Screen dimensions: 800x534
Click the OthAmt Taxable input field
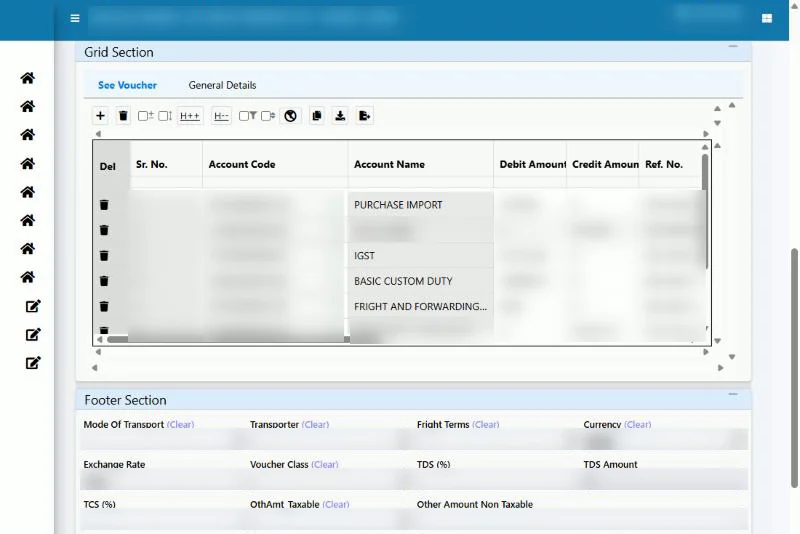tap(330, 520)
